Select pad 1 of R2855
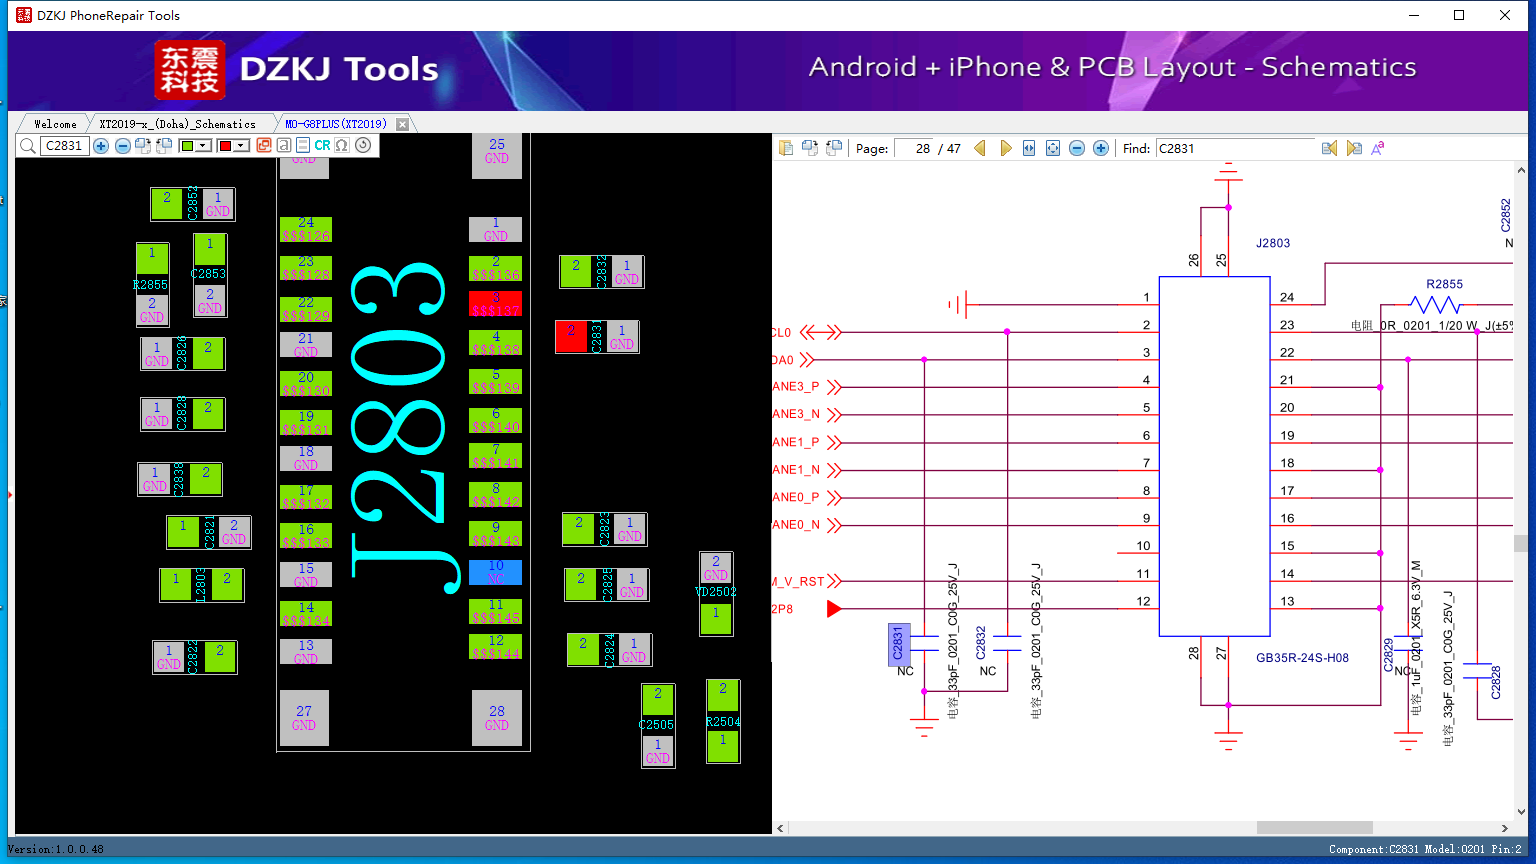The image size is (1536, 864). (152, 258)
